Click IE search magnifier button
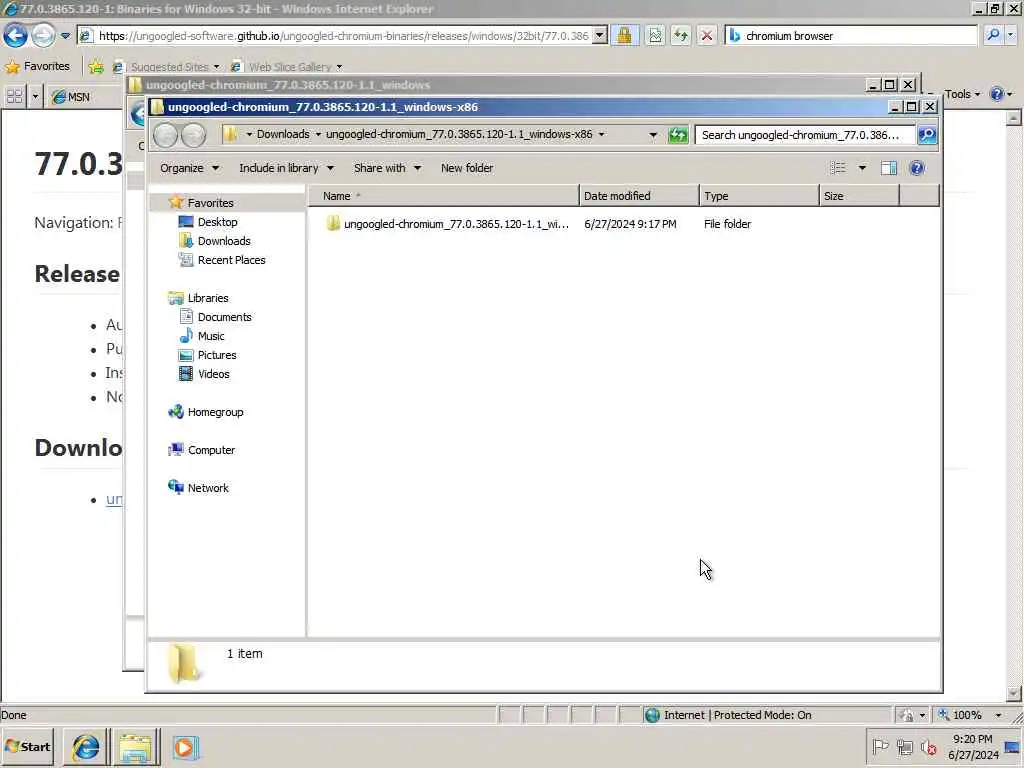This screenshot has width=1024, height=768. tap(993, 35)
